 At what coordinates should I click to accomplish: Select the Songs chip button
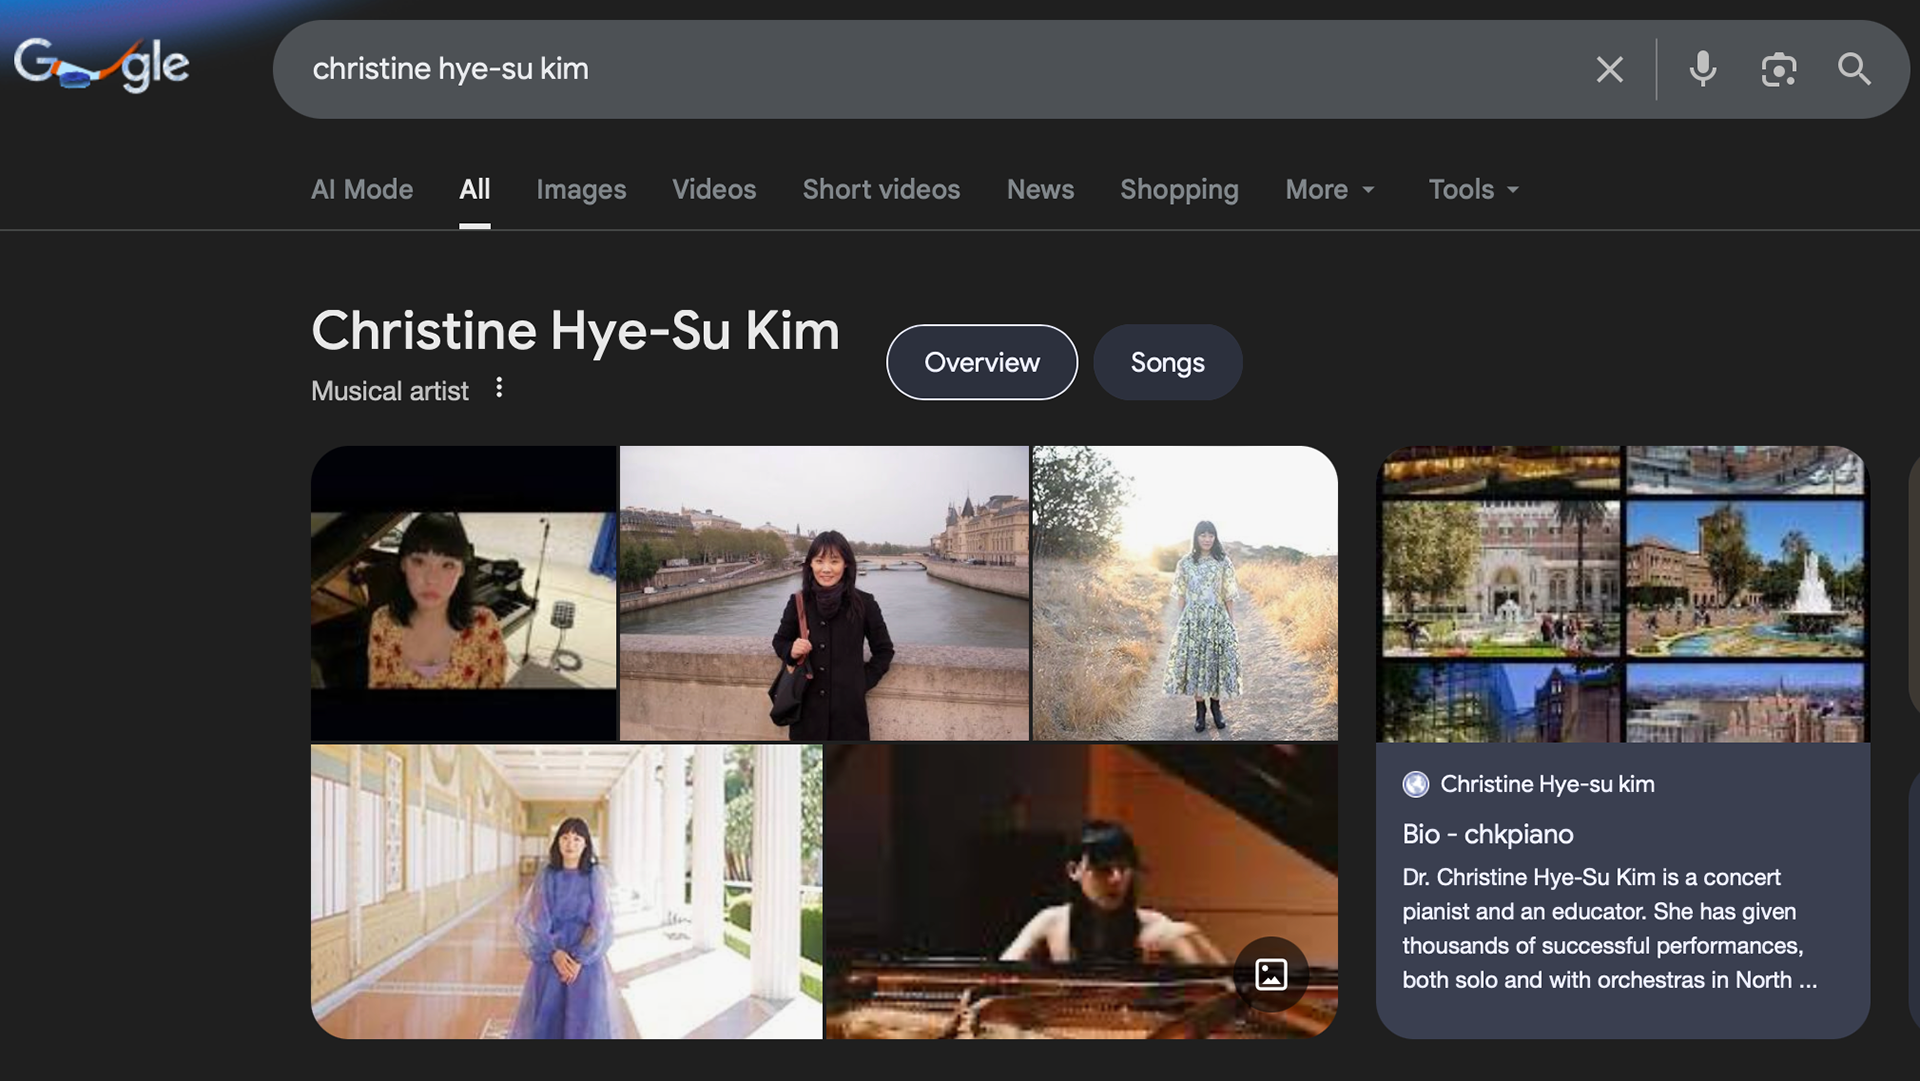tap(1167, 362)
